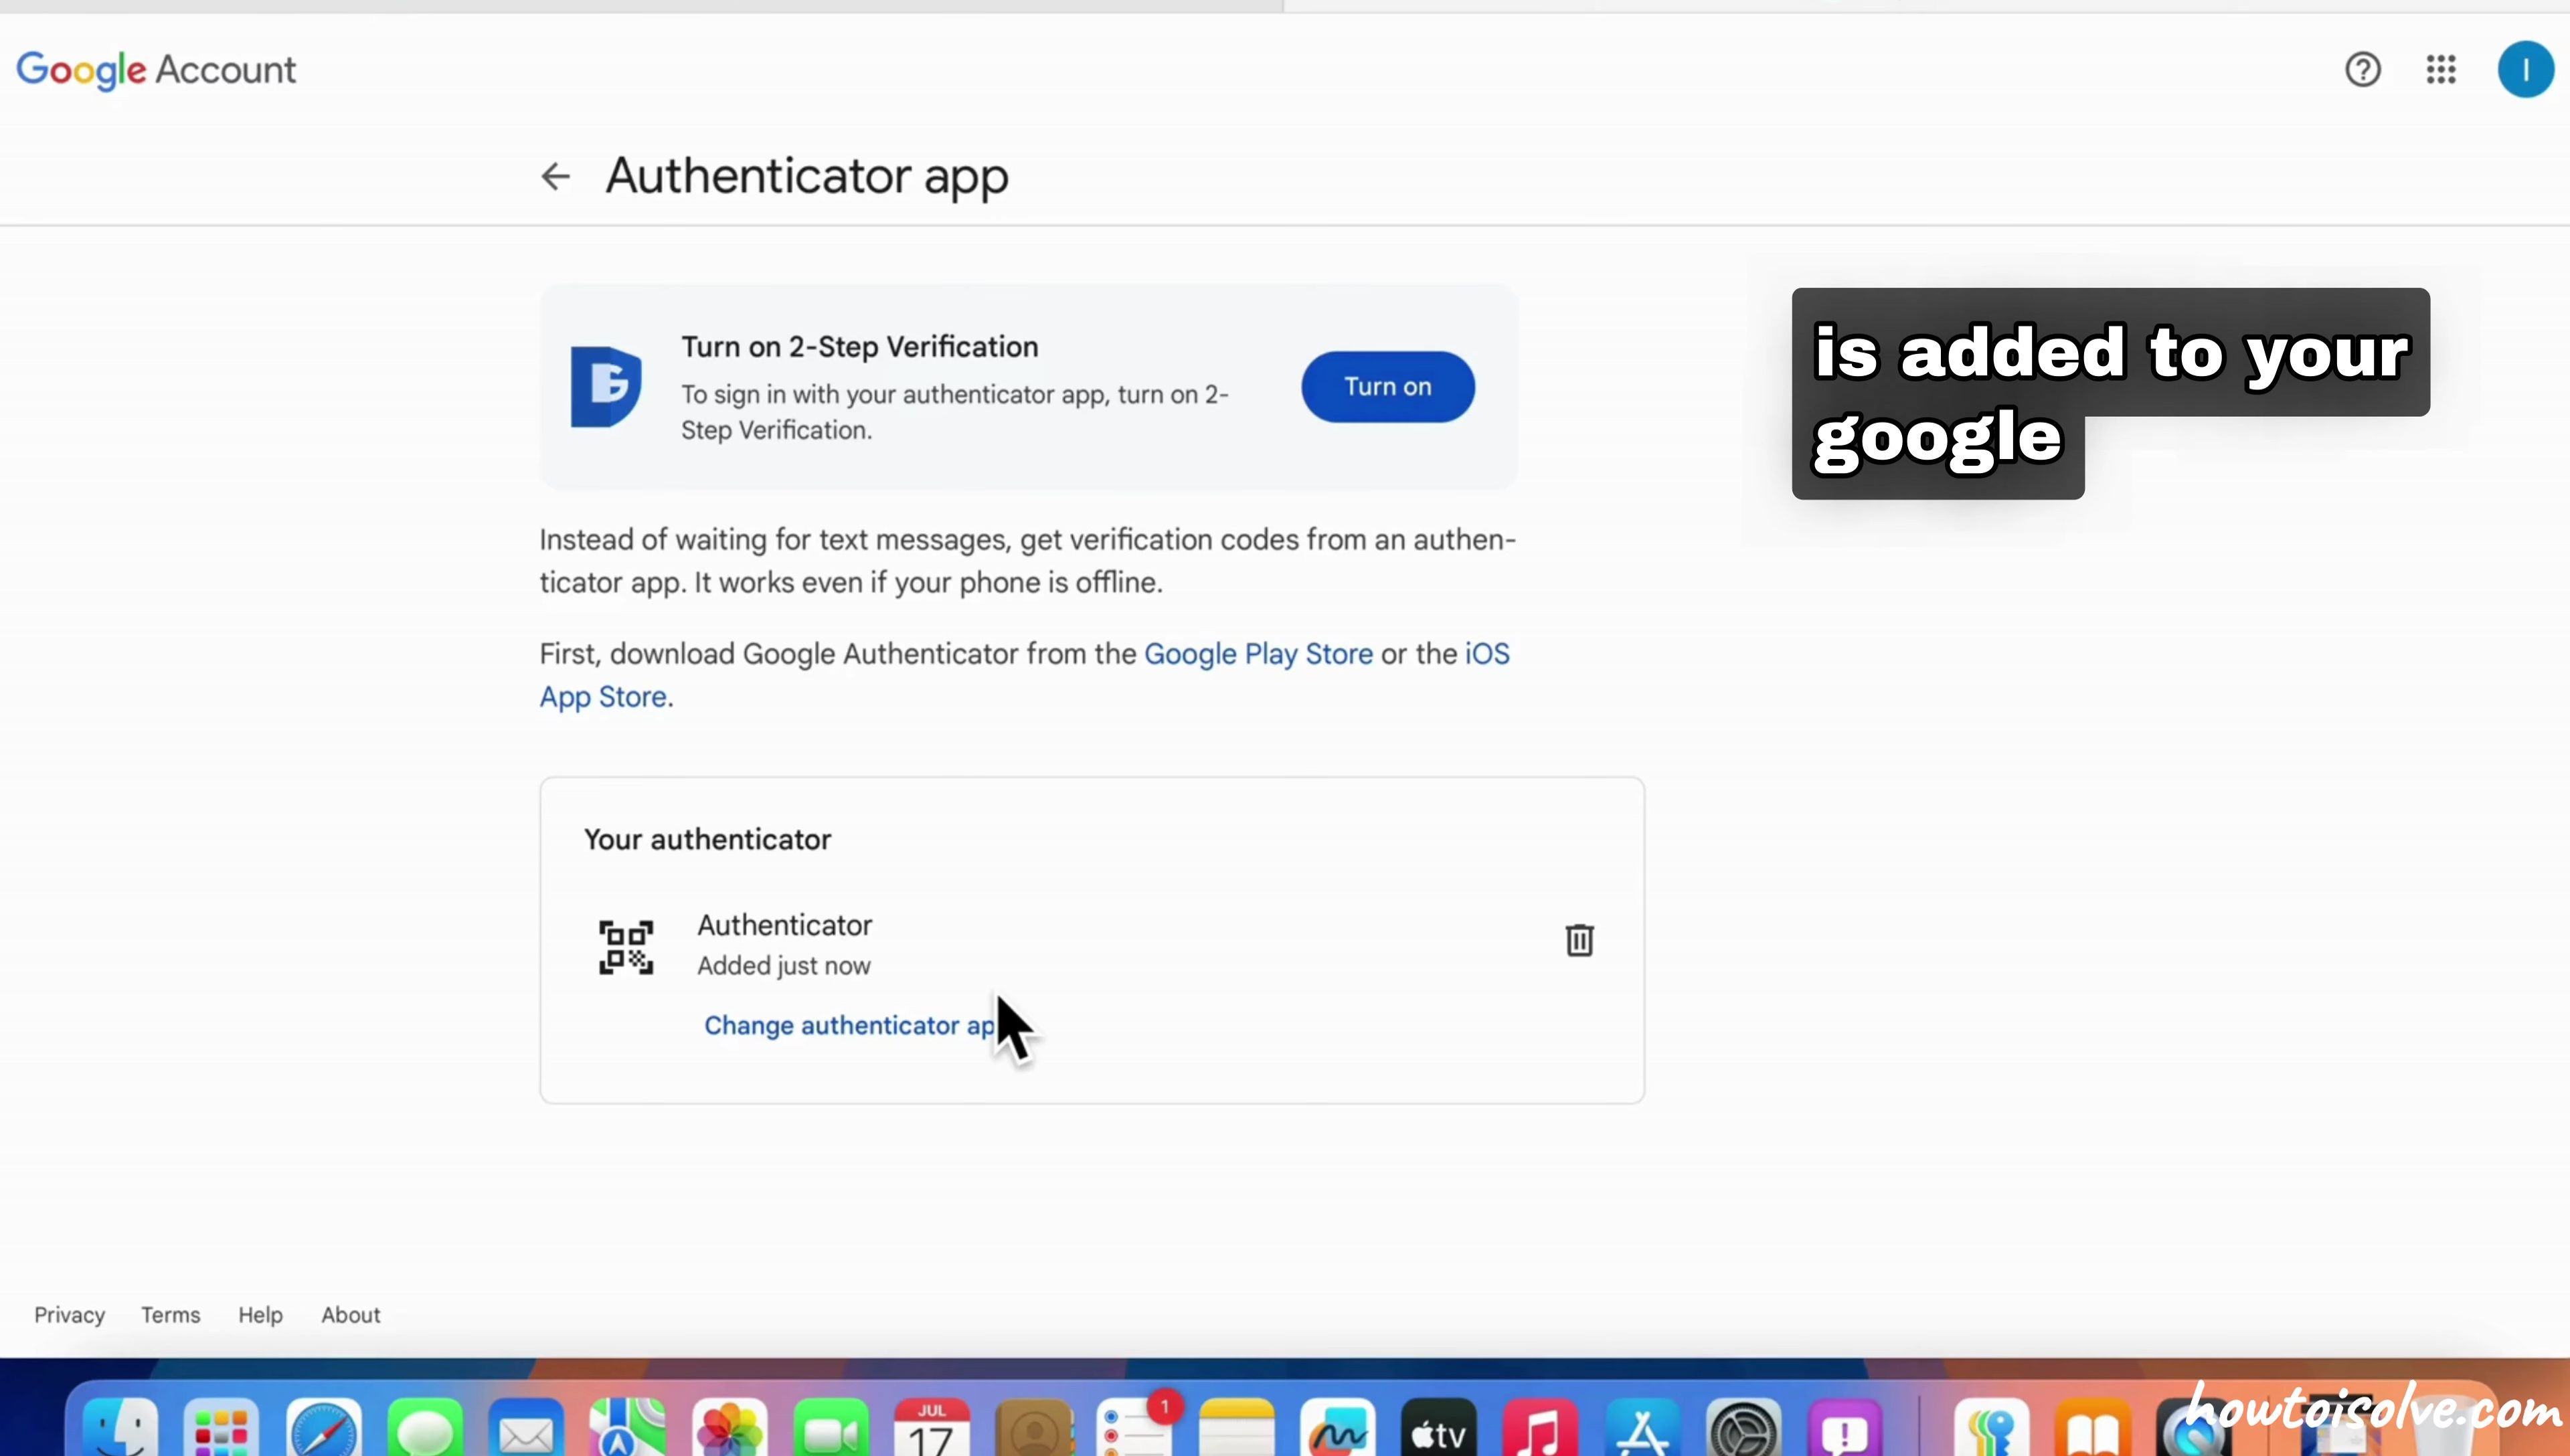
Task: Click the 'Your authenticator' heading
Action: [707, 840]
